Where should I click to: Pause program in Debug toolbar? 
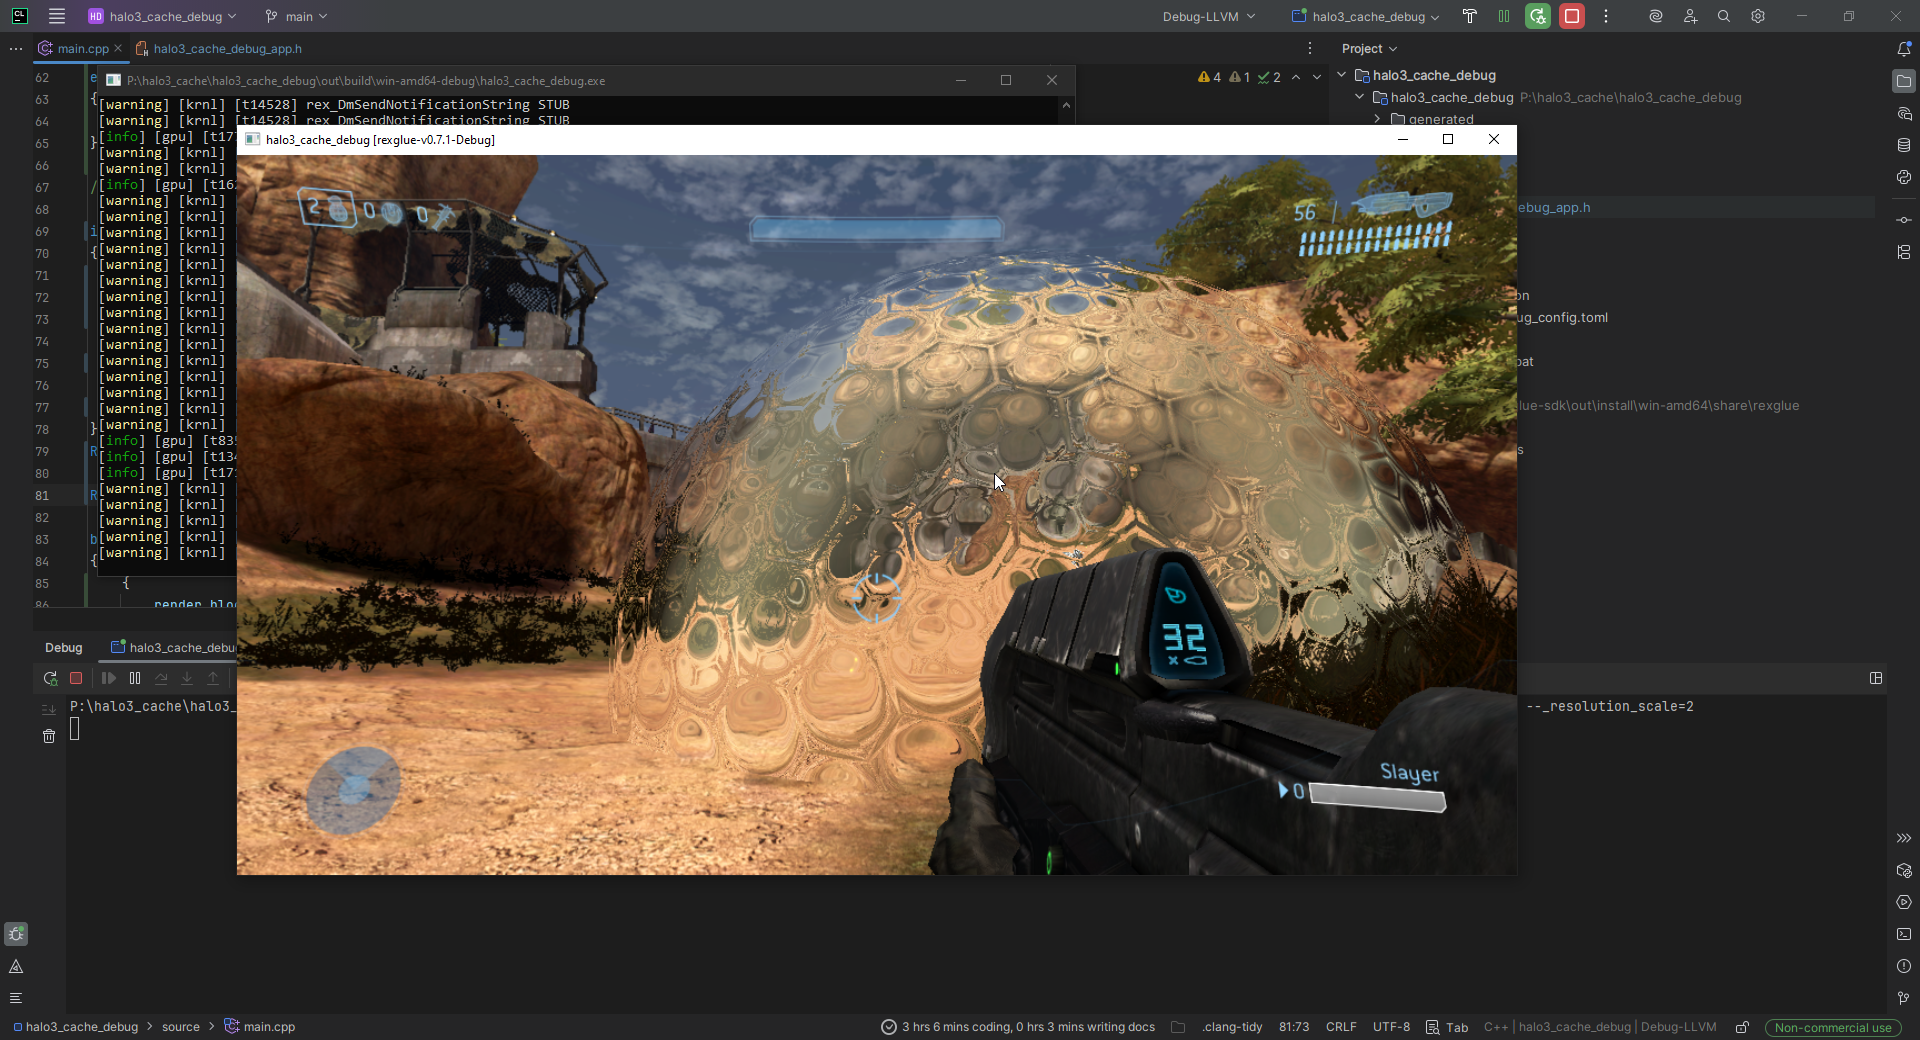tap(135, 678)
